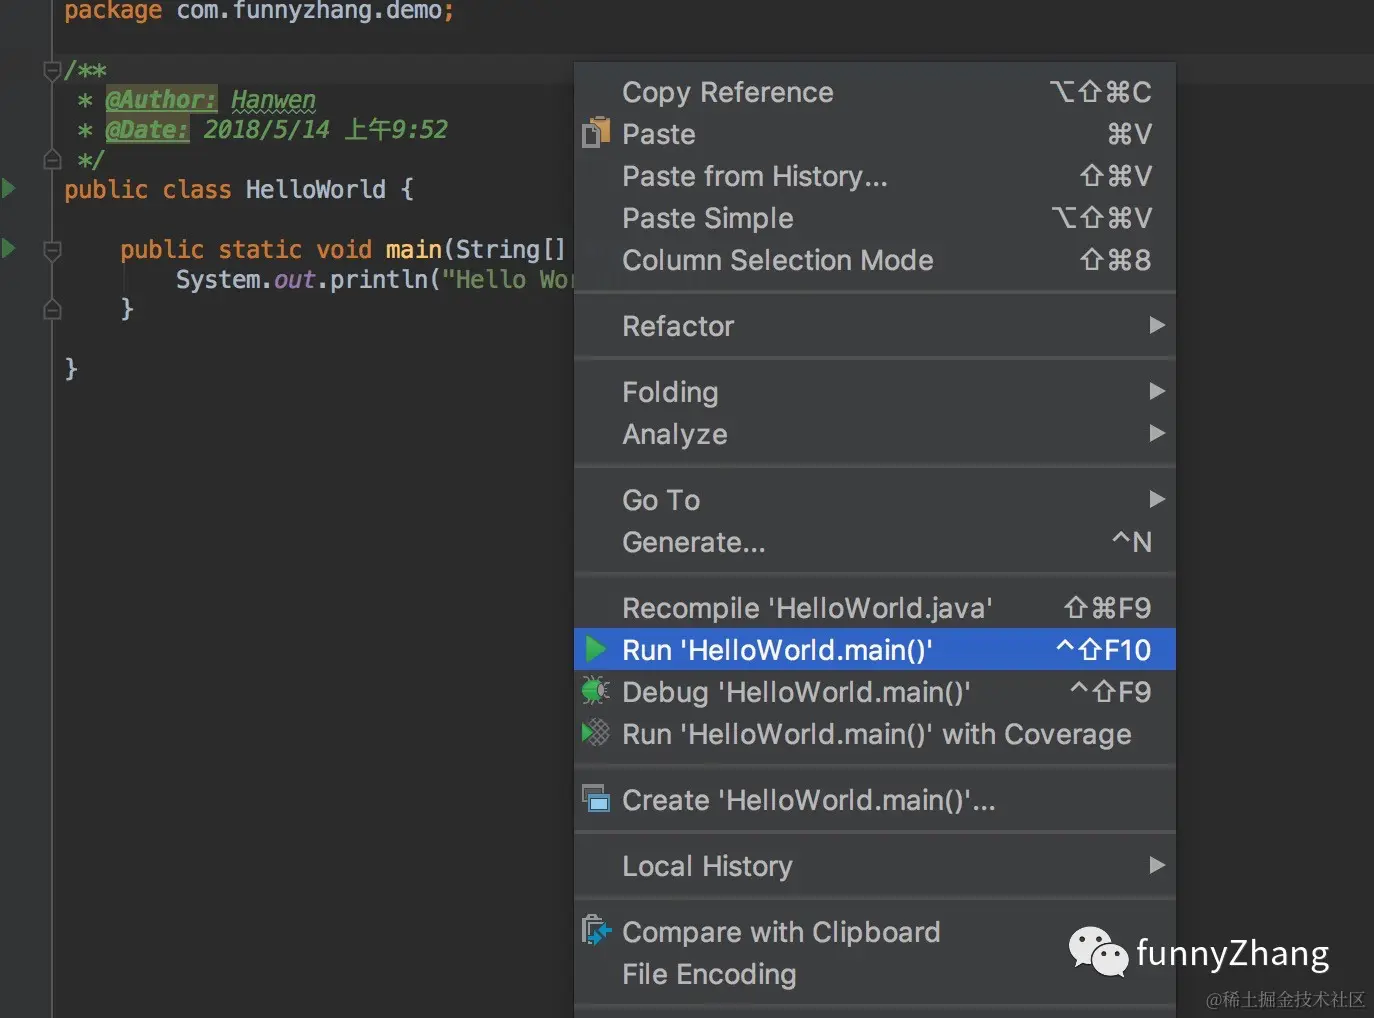Open the Generate… menu entry
This screenshot has height=1018, width=1374.
[x=875, y=542]
